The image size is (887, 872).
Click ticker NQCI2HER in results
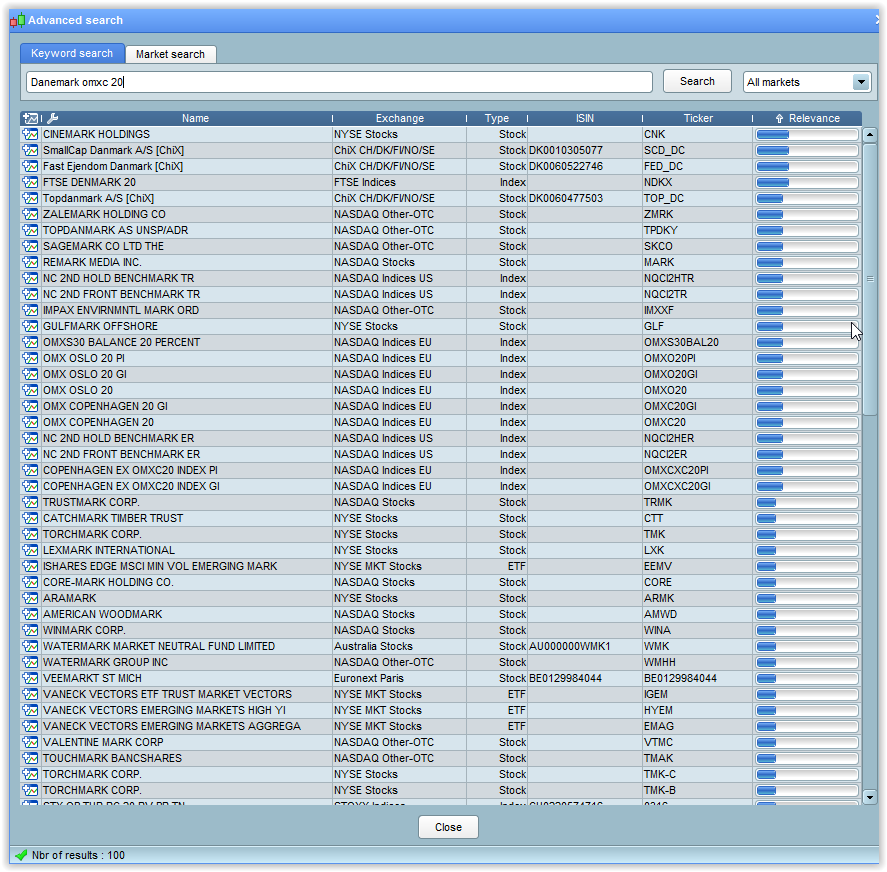tap(669, 438)
